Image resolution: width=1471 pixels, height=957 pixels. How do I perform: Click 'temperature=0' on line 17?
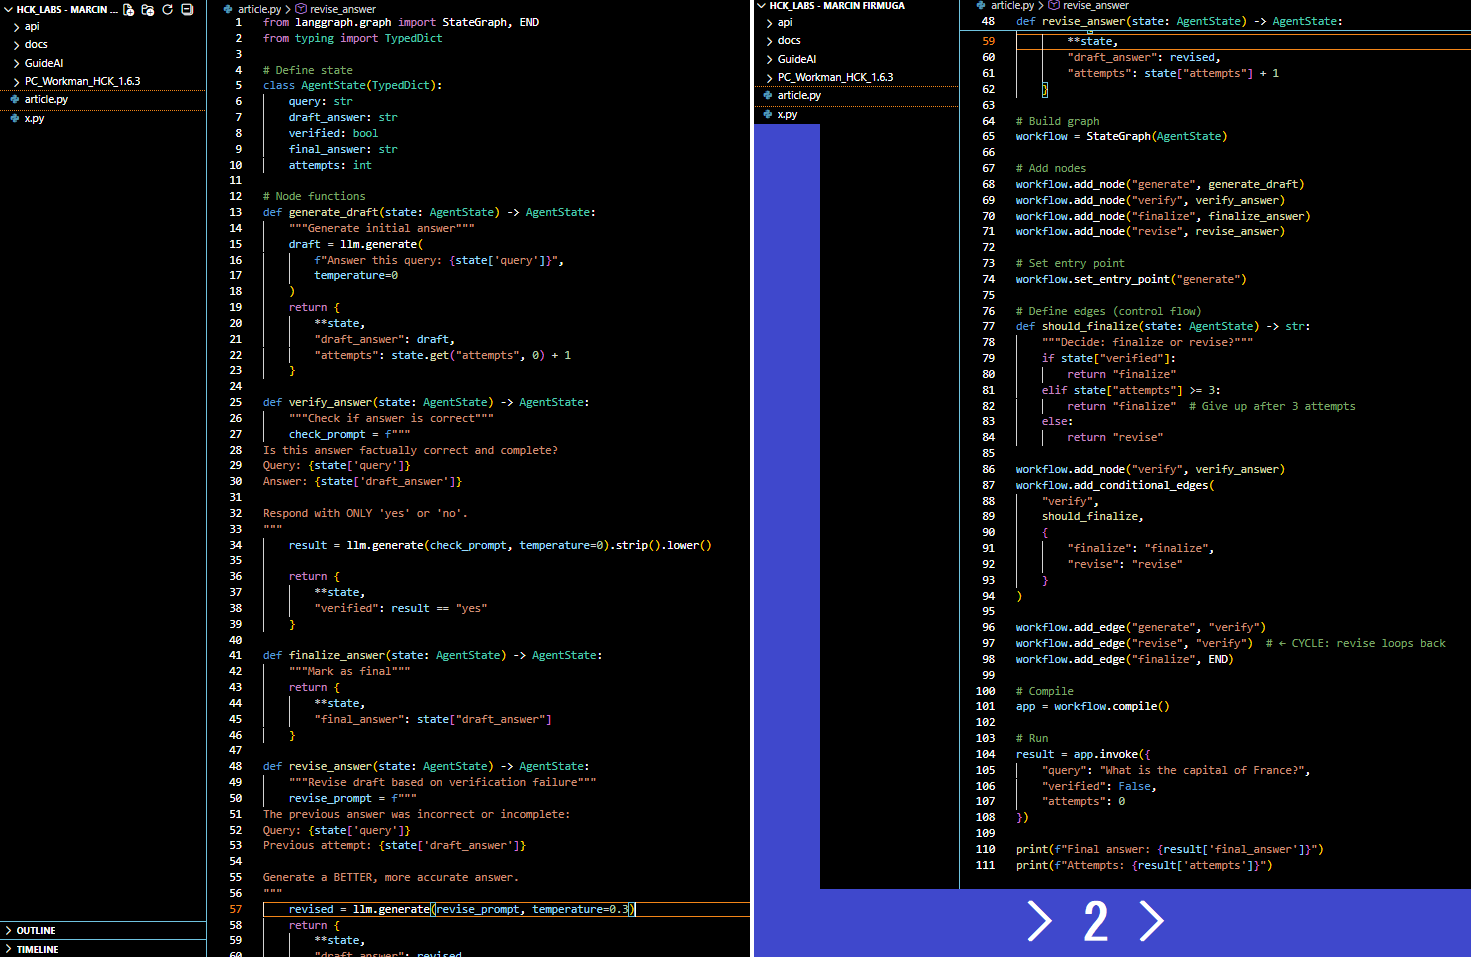coord(356,275)
